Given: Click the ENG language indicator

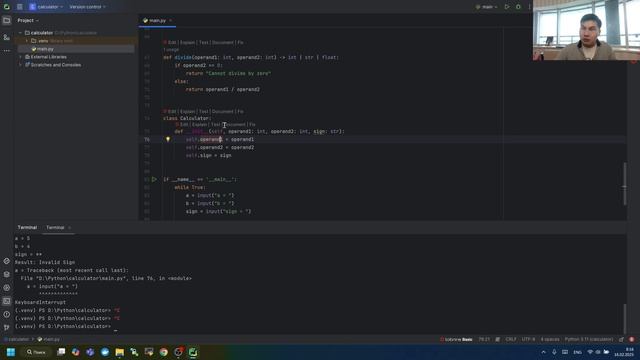Looking at the screenshot, I should (x=577, y=352).
